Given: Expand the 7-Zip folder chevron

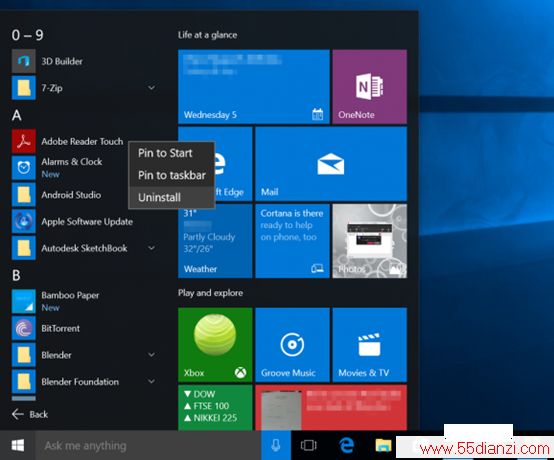Looking at the screenshot, I should click(152, 88).
